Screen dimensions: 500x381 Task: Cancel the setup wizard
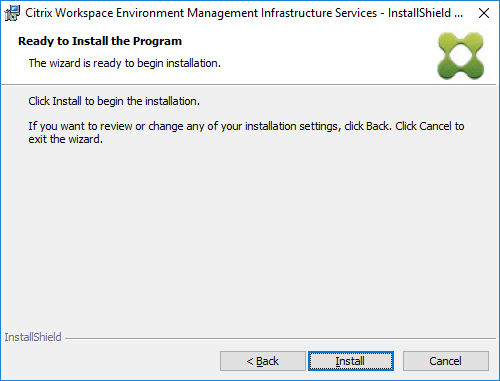click(x=446, y=361)
